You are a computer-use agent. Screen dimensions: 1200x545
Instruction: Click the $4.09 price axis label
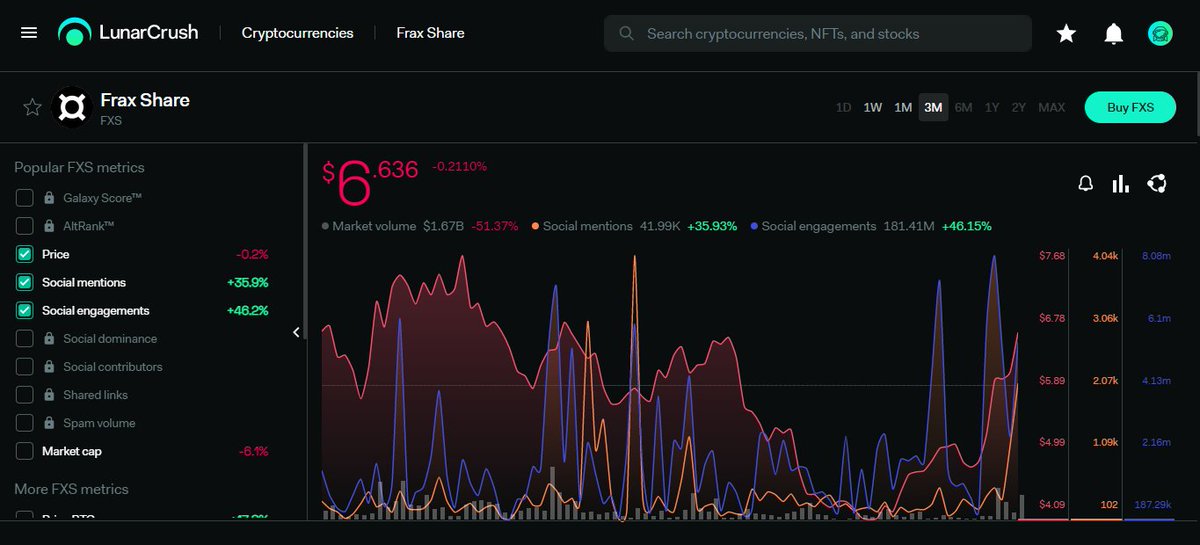coord(1052,504)
